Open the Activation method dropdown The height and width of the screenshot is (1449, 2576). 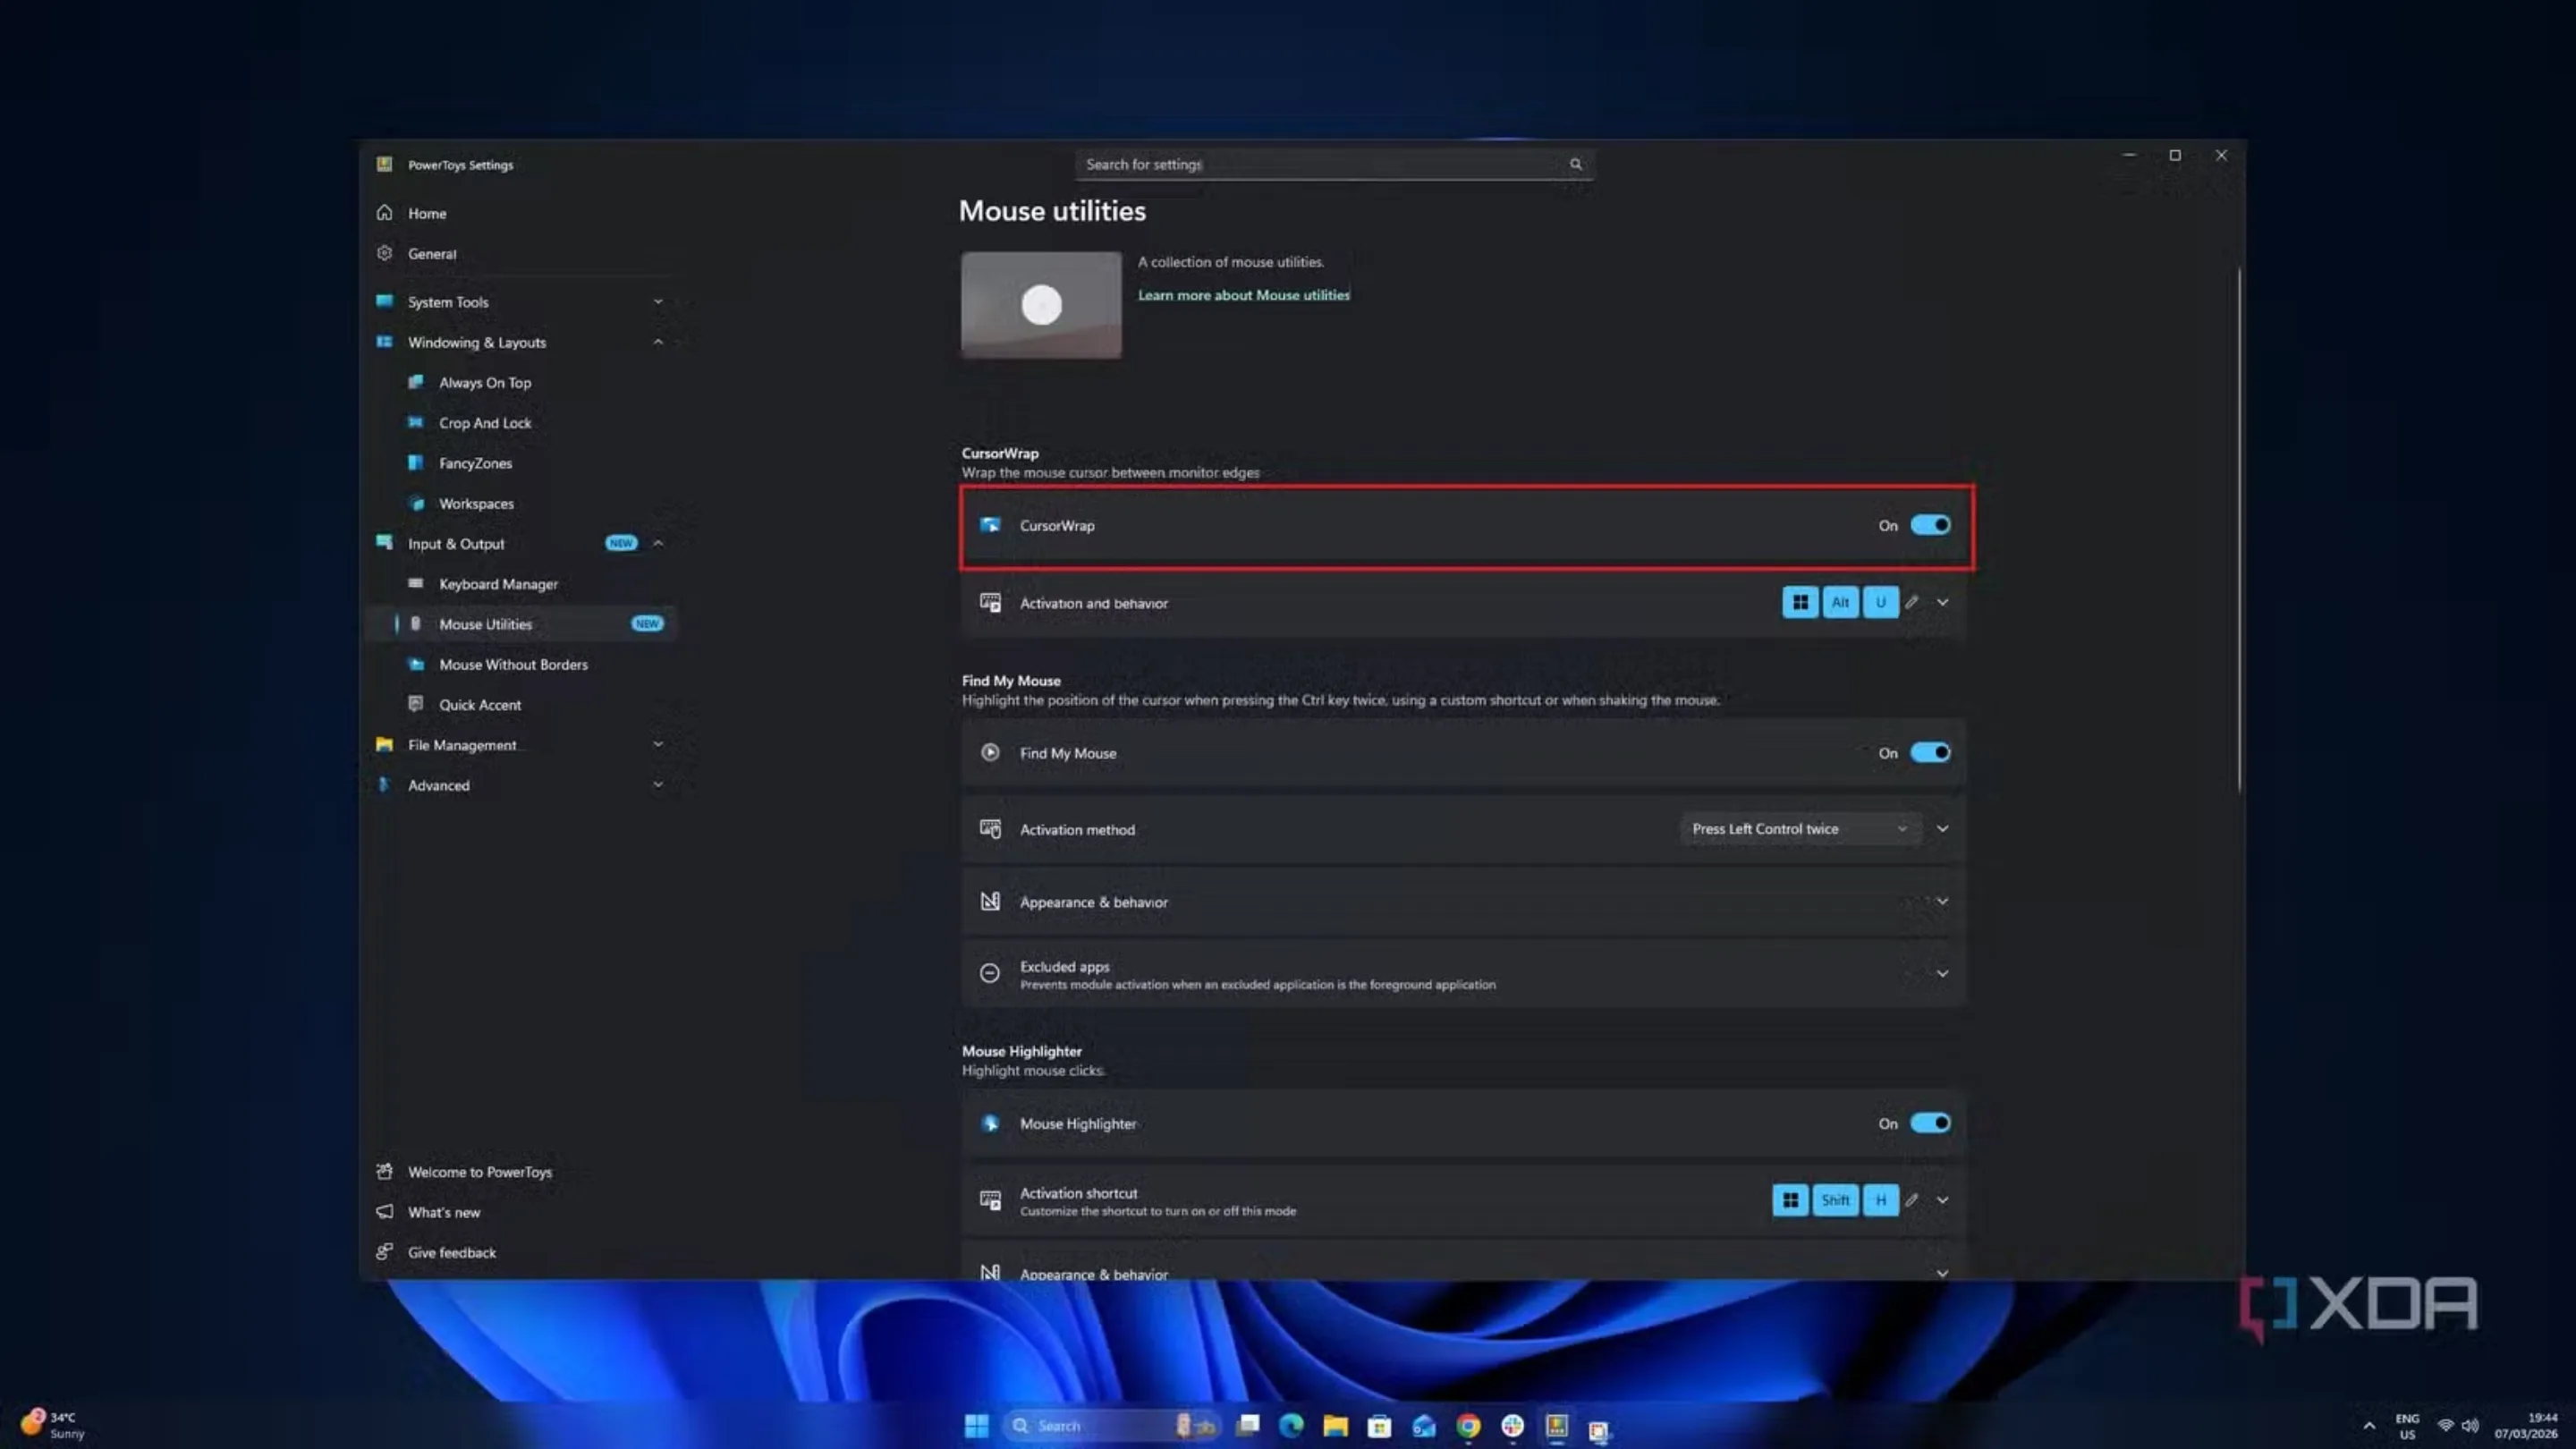[x=1799, y=828]
